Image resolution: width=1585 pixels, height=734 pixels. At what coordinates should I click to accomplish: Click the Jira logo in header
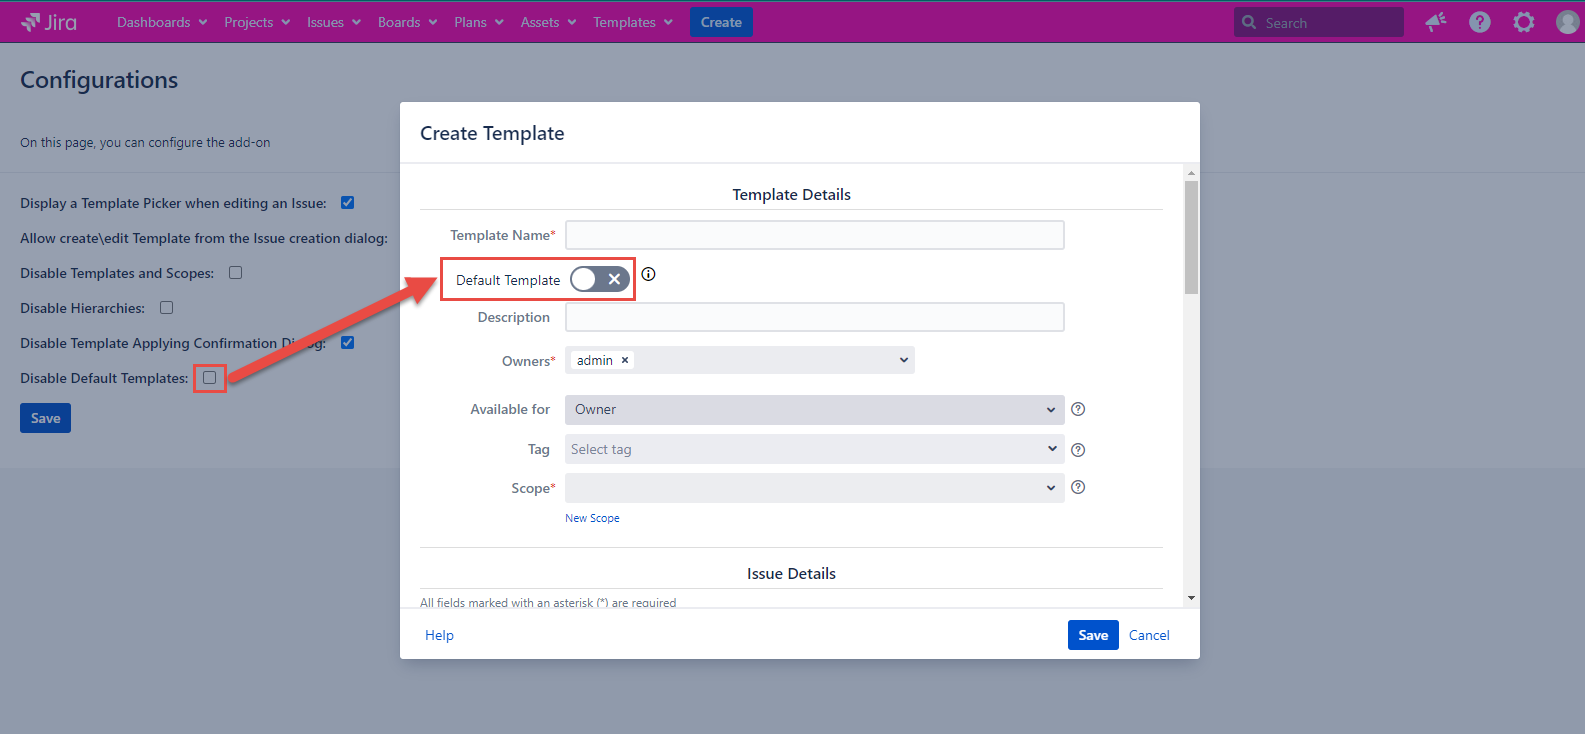tap(49, 22)
